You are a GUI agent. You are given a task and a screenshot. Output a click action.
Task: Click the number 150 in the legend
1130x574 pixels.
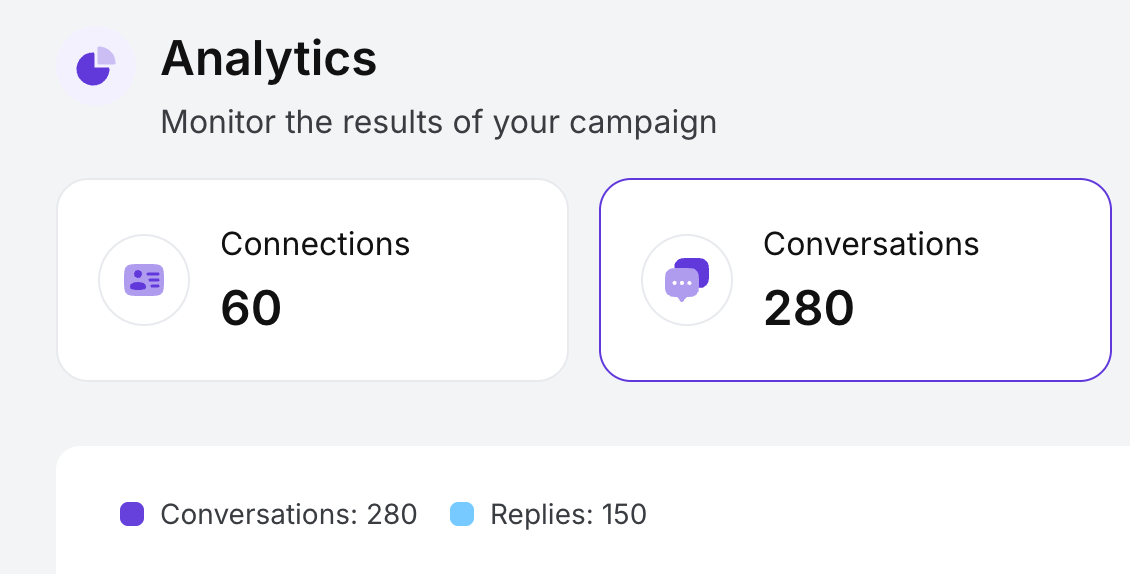coord(624,515)
